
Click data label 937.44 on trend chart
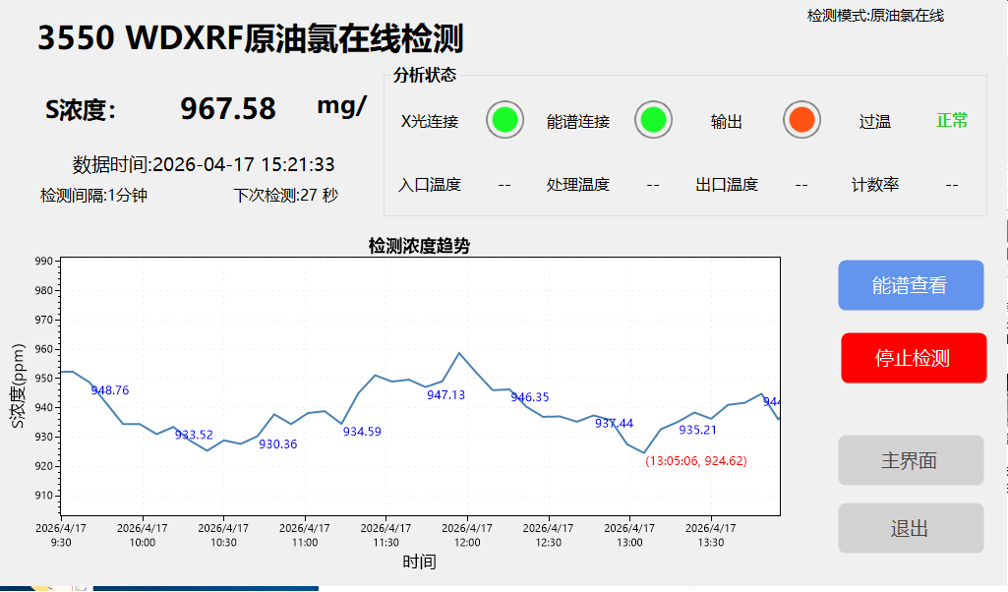pyautogui.click(x=614, y=423)
